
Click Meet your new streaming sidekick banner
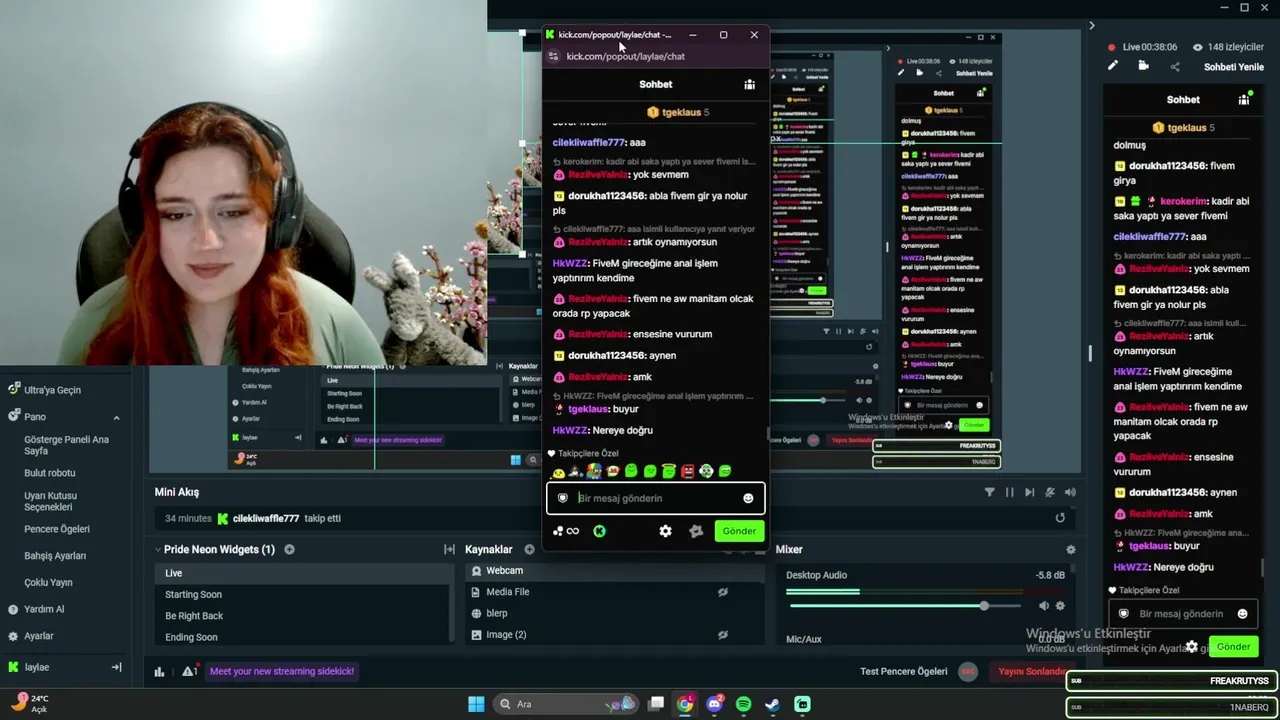tap(282, 671)
